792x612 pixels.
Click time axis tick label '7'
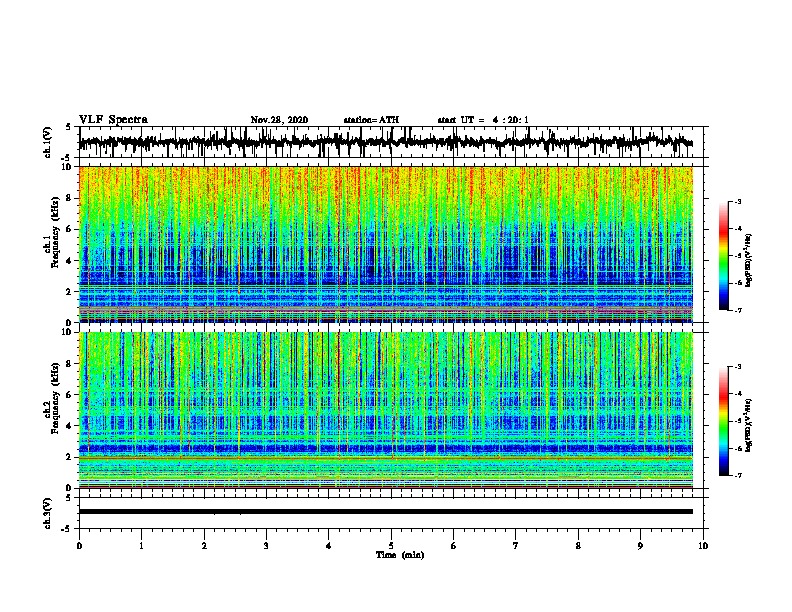516,546
